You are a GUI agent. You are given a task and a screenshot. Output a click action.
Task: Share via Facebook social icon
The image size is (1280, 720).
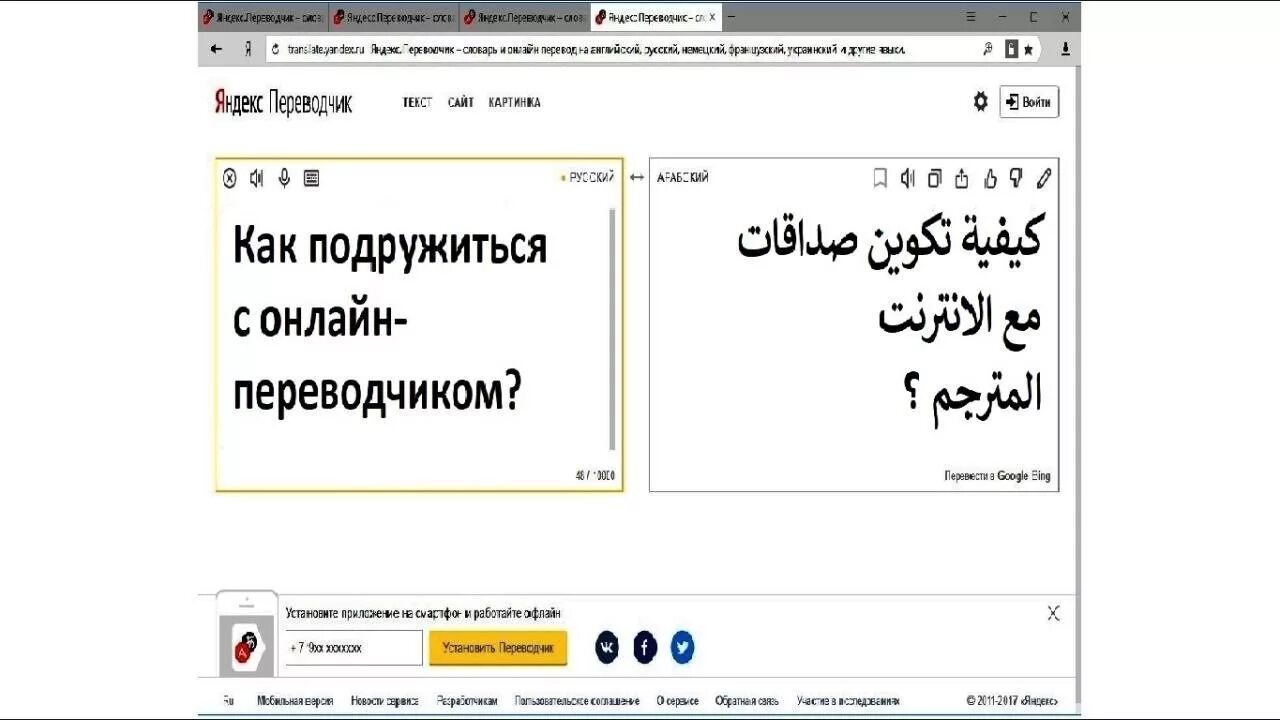(x=645, y=647)
